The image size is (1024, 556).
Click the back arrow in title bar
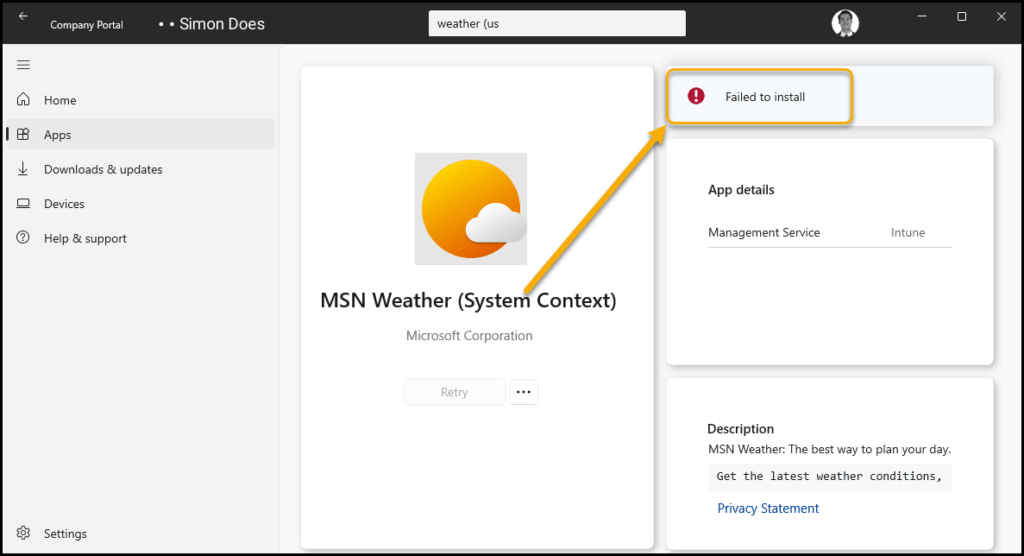pyautogui.click(x=23, y=17)
